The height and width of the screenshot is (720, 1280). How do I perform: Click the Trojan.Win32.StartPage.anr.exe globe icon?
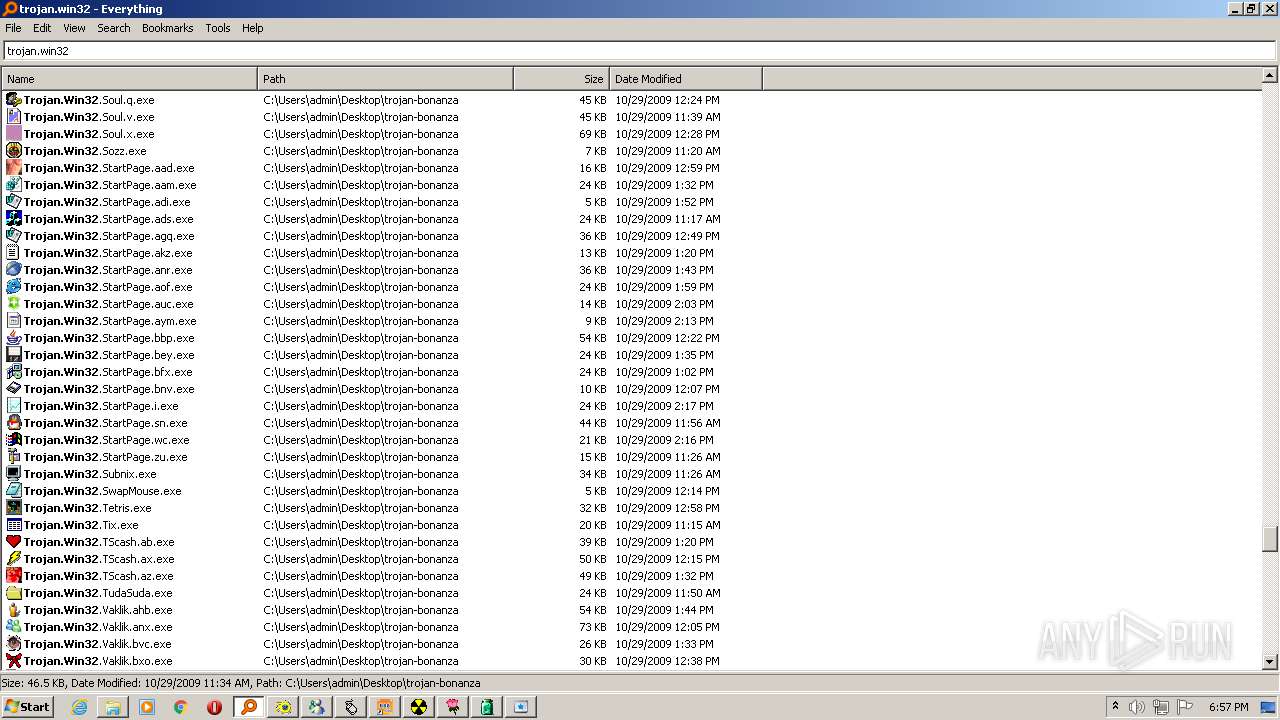click(x=14, y=270)
